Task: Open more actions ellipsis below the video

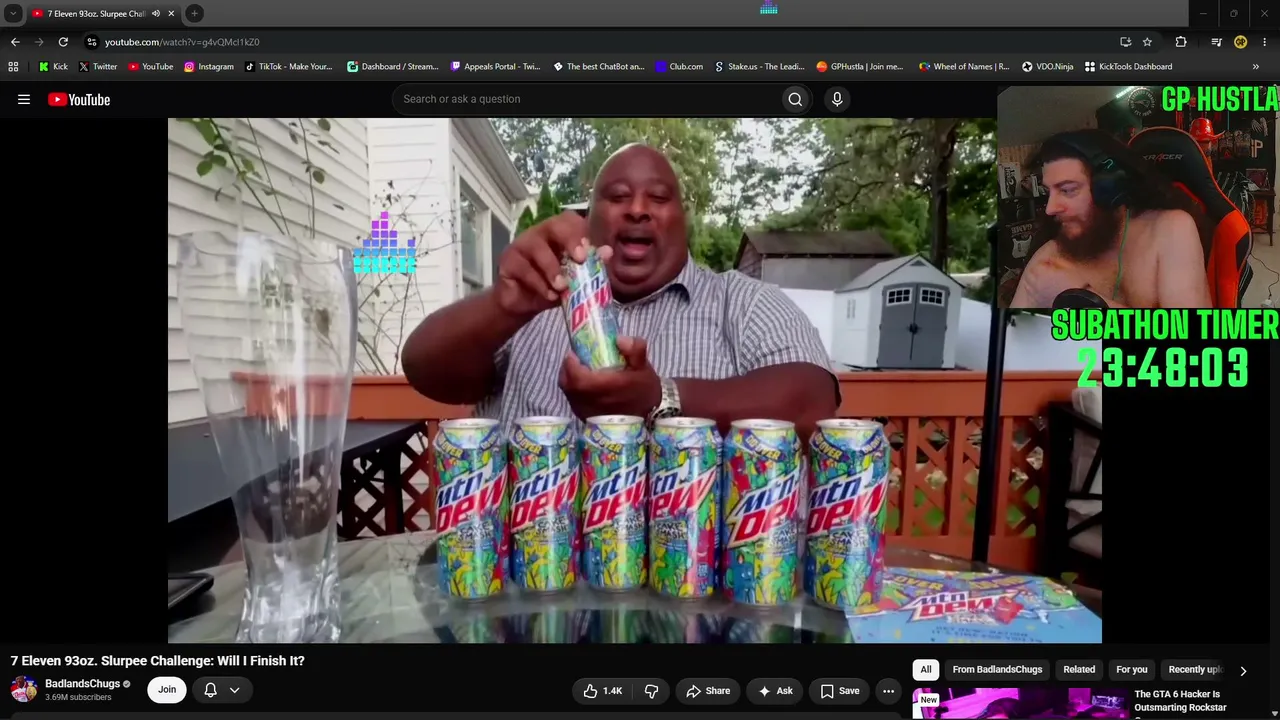Action: click(x=888, y=691)
